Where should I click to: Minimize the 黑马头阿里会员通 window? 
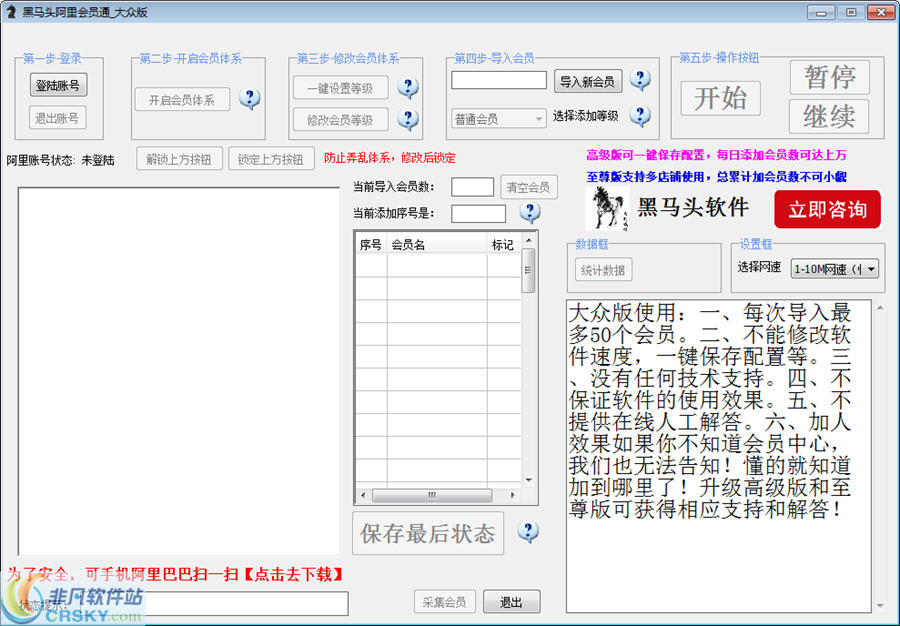coord(821,12)
